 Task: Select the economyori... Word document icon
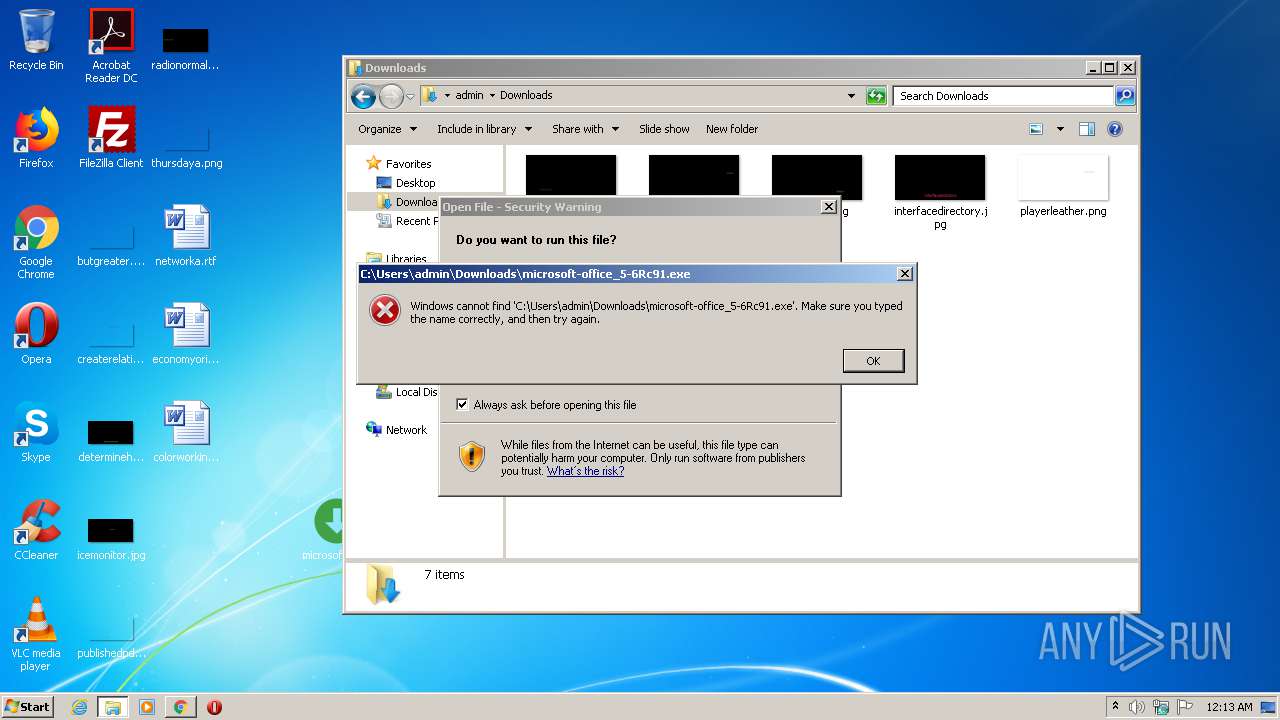click(186, 334)
